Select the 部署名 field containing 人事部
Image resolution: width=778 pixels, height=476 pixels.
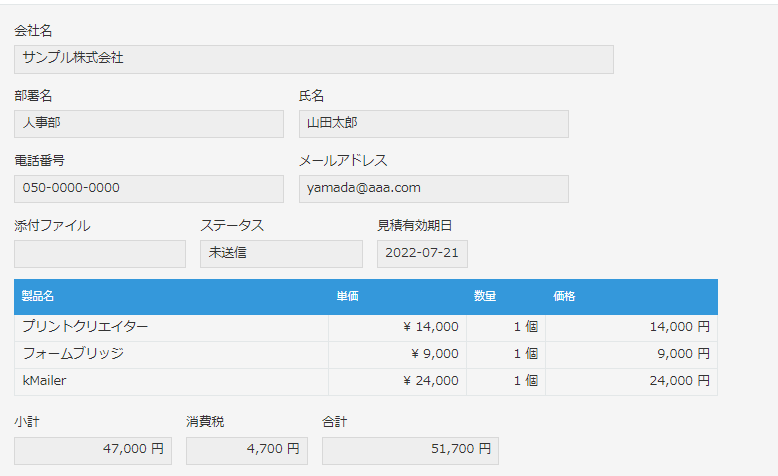(x=148, y=123)
